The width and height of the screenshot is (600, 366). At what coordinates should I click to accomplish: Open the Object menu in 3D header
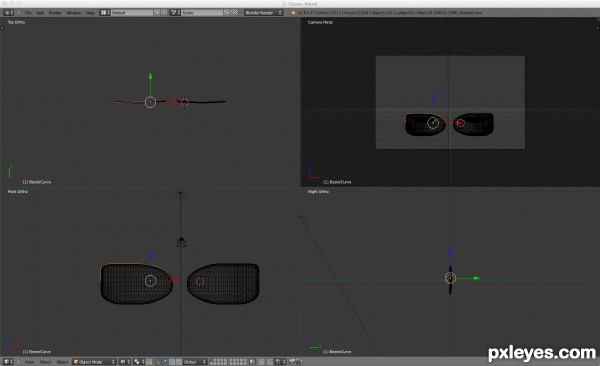(62, 362)
